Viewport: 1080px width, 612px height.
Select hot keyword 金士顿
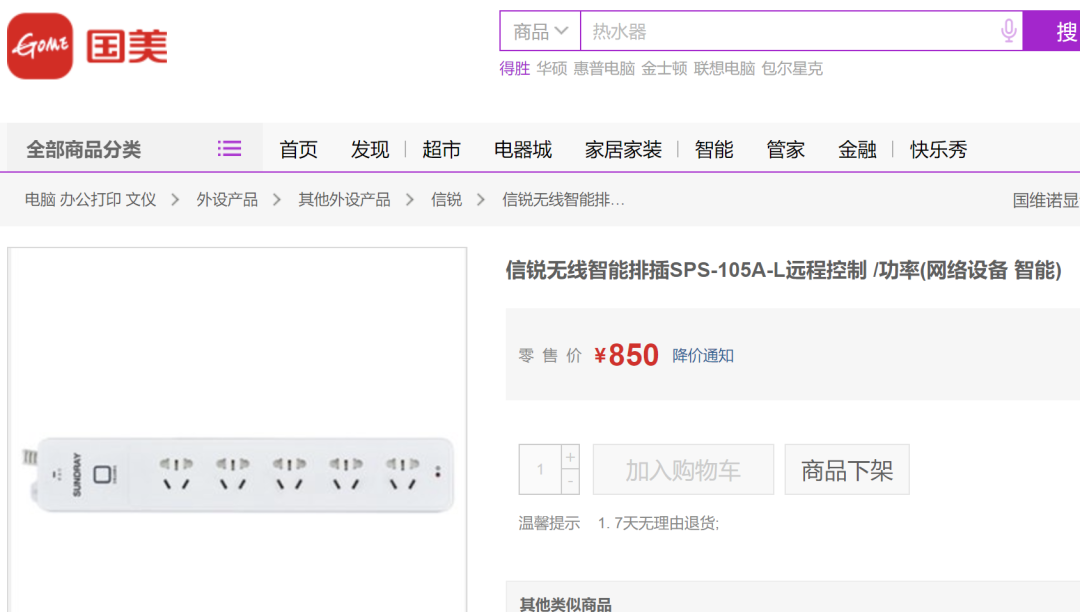(x=664, y=68)
